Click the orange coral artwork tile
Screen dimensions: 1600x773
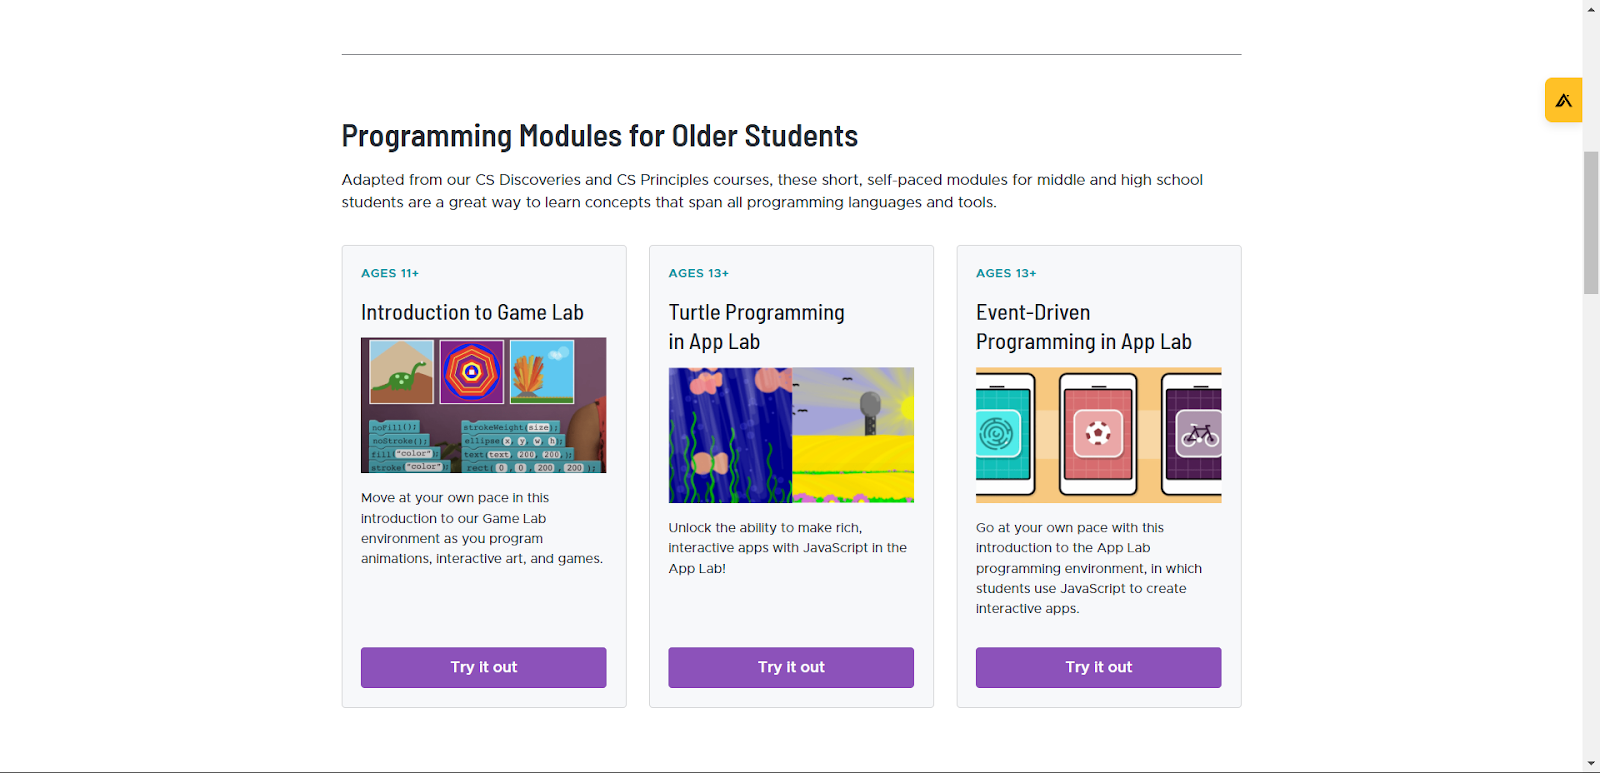(541, 371)
